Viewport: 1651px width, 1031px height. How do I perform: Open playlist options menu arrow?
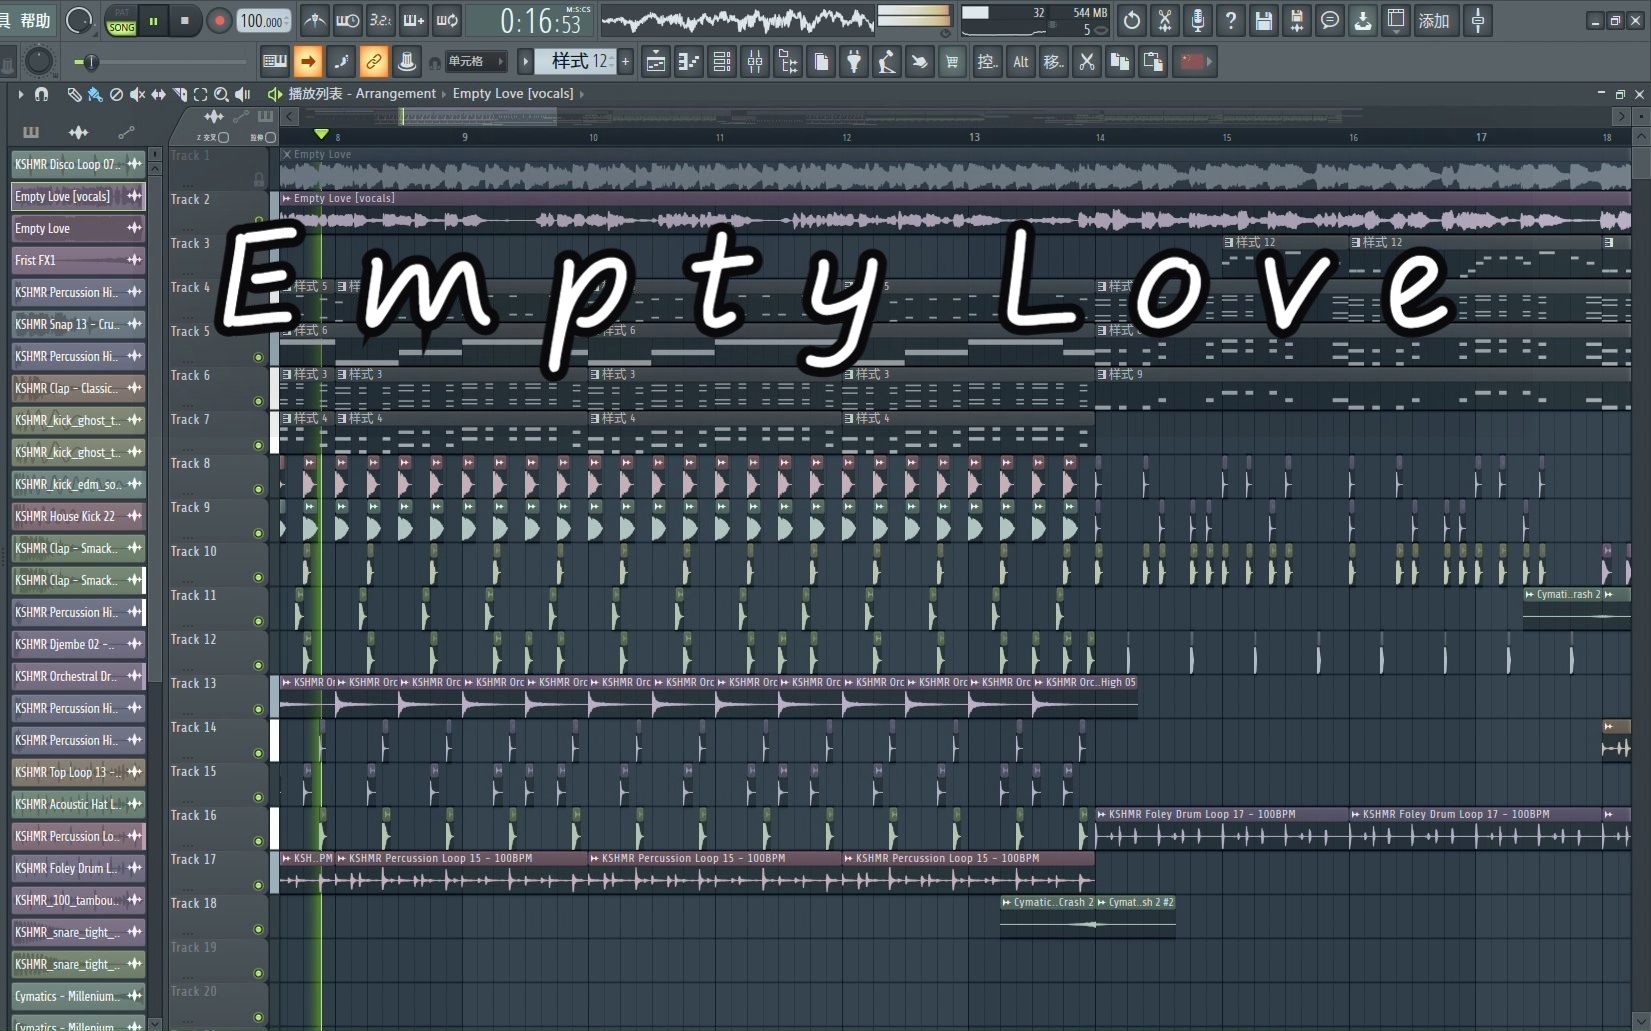pos(19,94)
